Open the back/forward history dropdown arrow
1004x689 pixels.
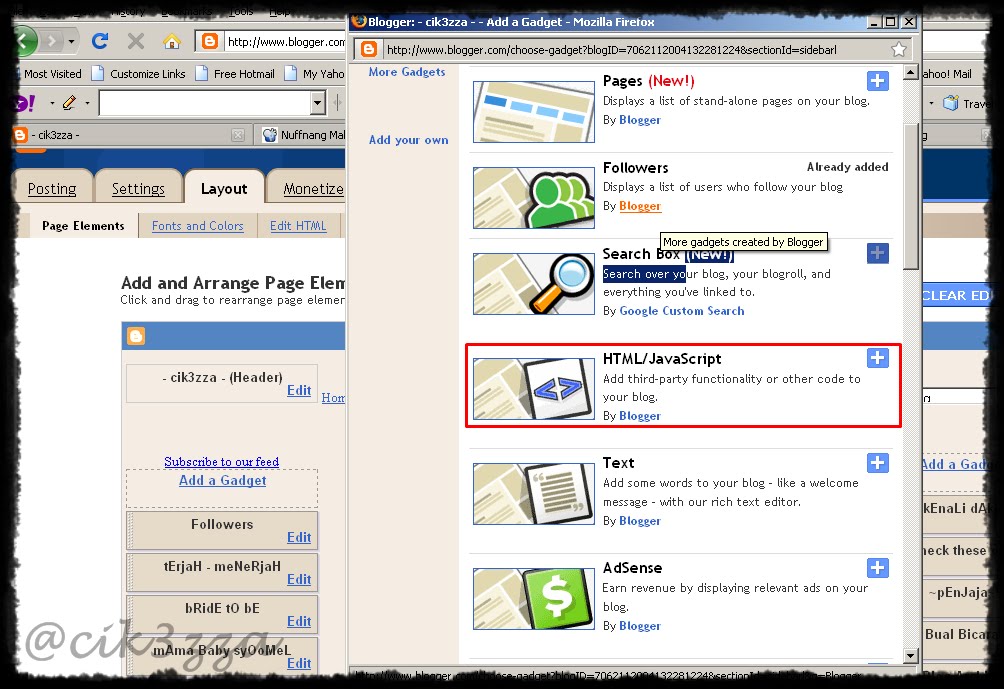(71, 42)
